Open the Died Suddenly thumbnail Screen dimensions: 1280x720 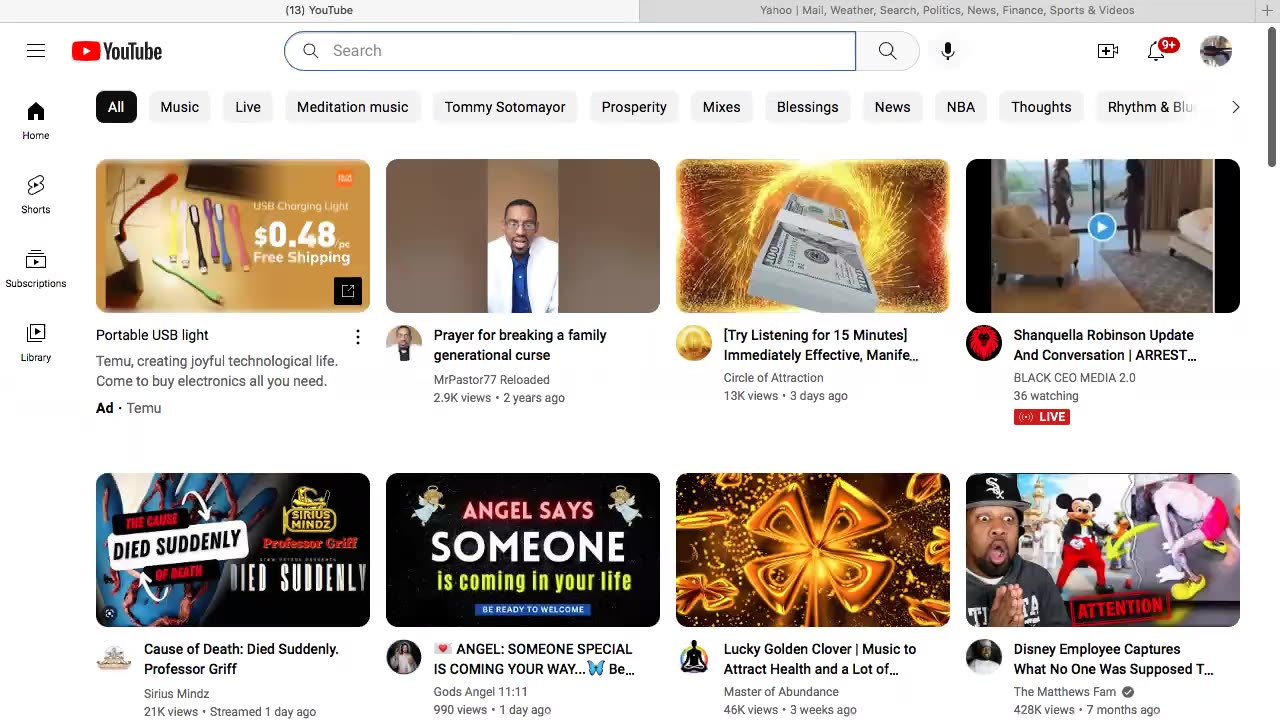233,550
